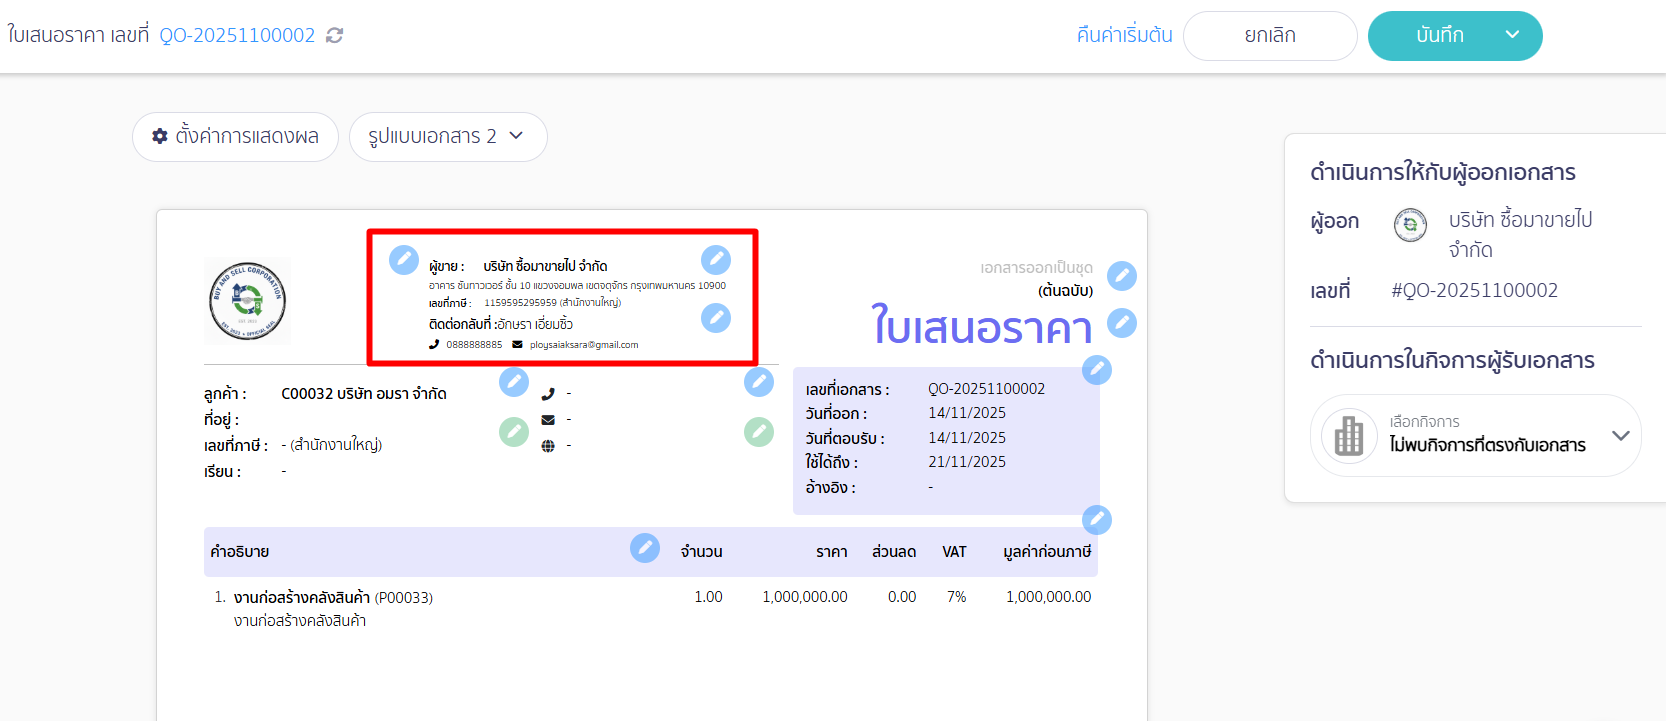The height and width of the screenshot is (721, 1666).
Task: Click the ใบเสนอราคา document title text
Action: pyautogui.click(x=982, y=326)
